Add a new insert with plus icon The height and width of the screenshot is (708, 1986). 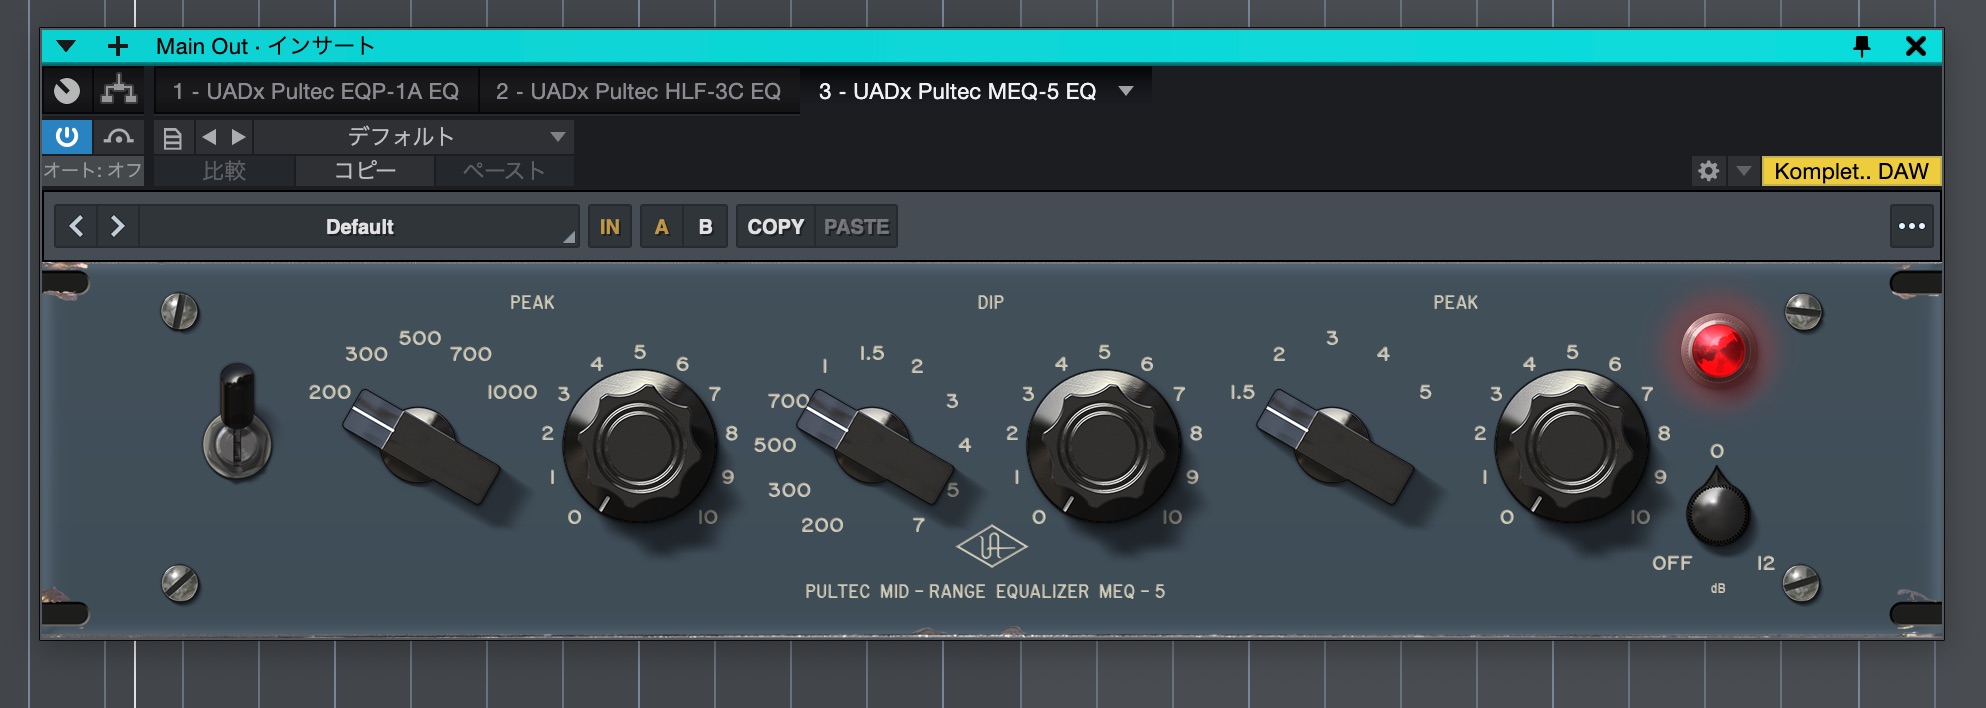pyautogui.click(x=118, y=46)
